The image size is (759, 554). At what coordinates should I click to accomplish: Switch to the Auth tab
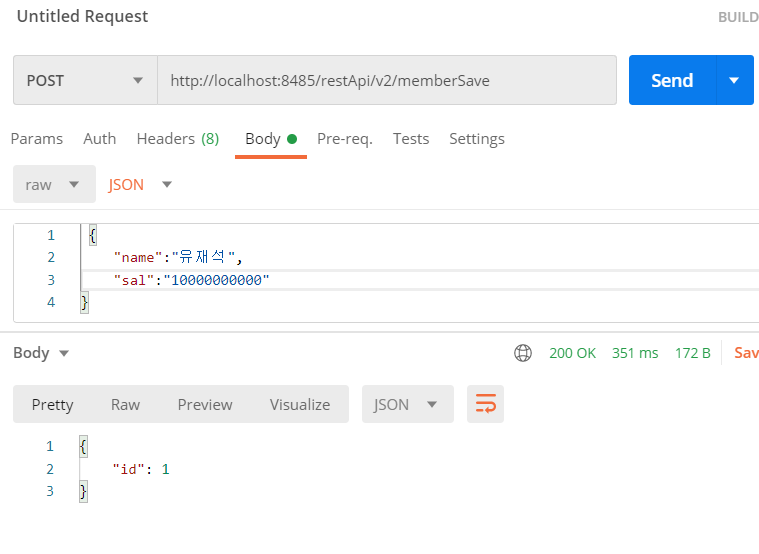click(100, 139)
